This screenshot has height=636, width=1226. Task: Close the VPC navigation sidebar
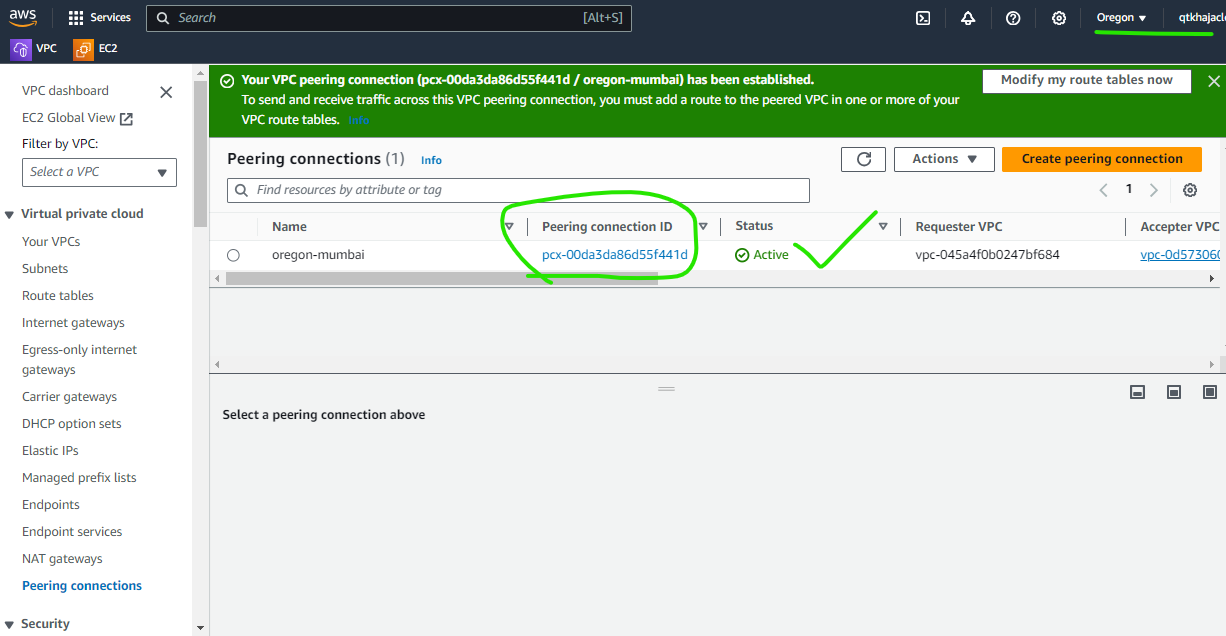pyautogui.click(x=167, y=92)
